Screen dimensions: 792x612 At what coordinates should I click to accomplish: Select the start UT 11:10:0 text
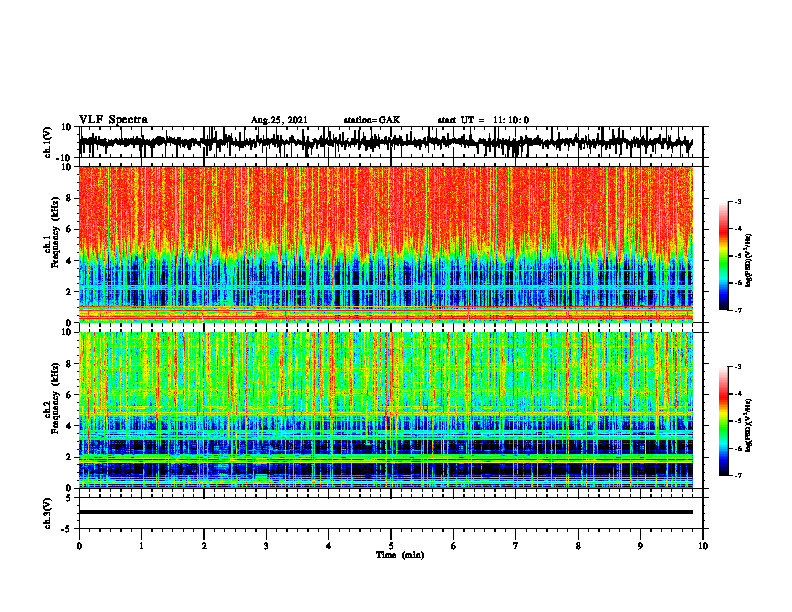(x=483, y=120)
